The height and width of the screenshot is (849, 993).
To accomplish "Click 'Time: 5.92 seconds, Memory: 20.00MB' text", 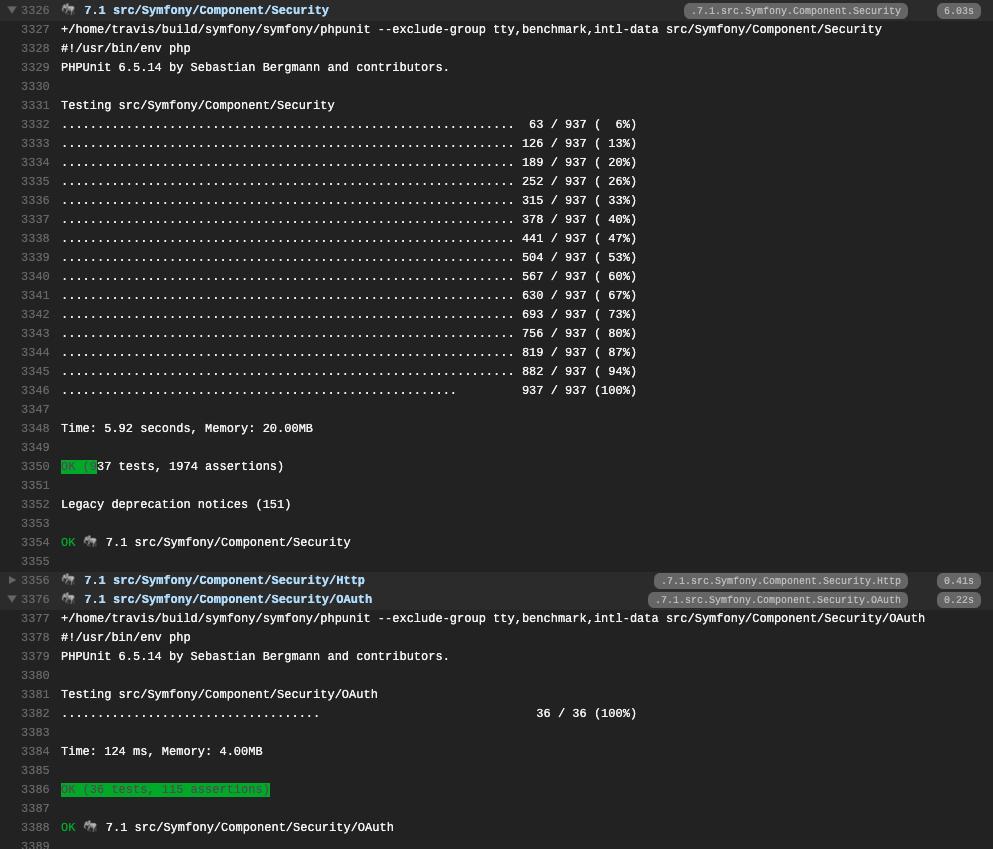I will point(187,428).
